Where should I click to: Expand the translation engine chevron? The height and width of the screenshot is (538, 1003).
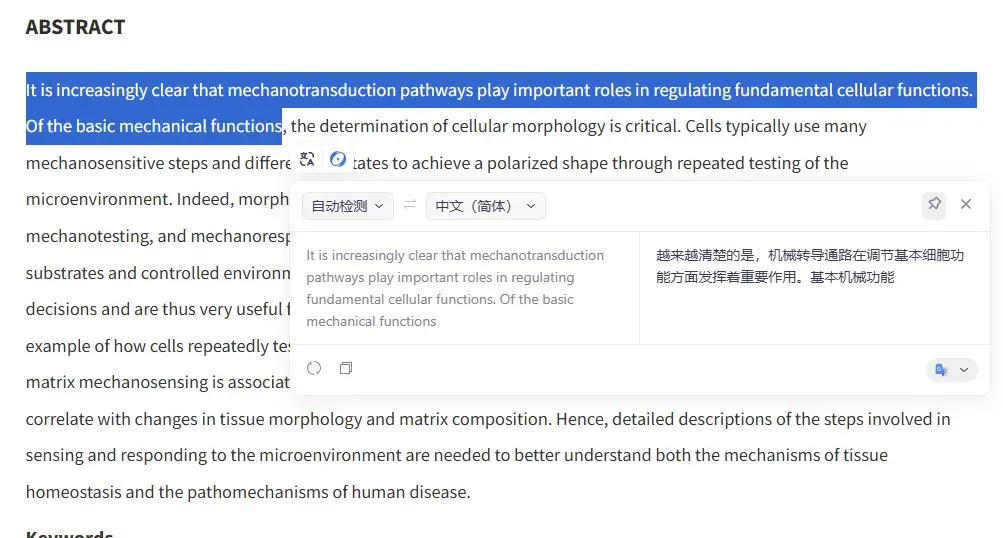point(964,370)
